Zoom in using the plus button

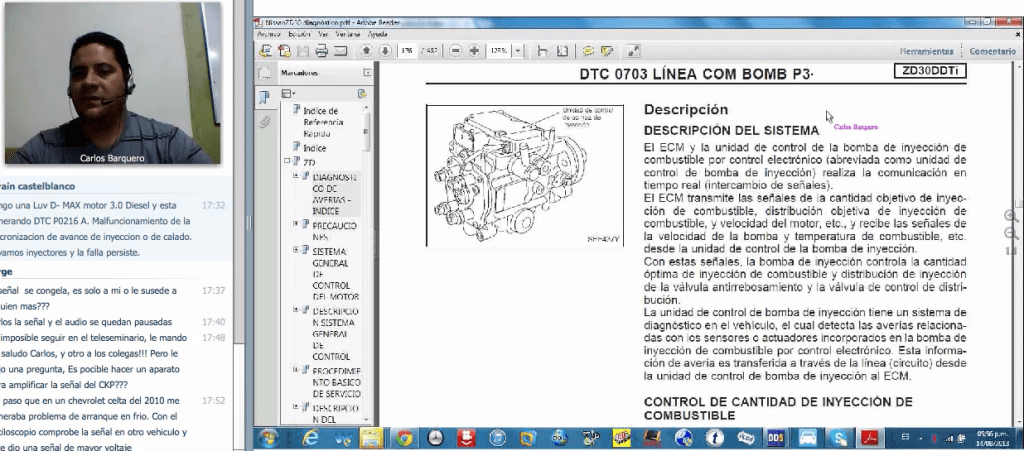pyautogui.click(x=474, y=50)
